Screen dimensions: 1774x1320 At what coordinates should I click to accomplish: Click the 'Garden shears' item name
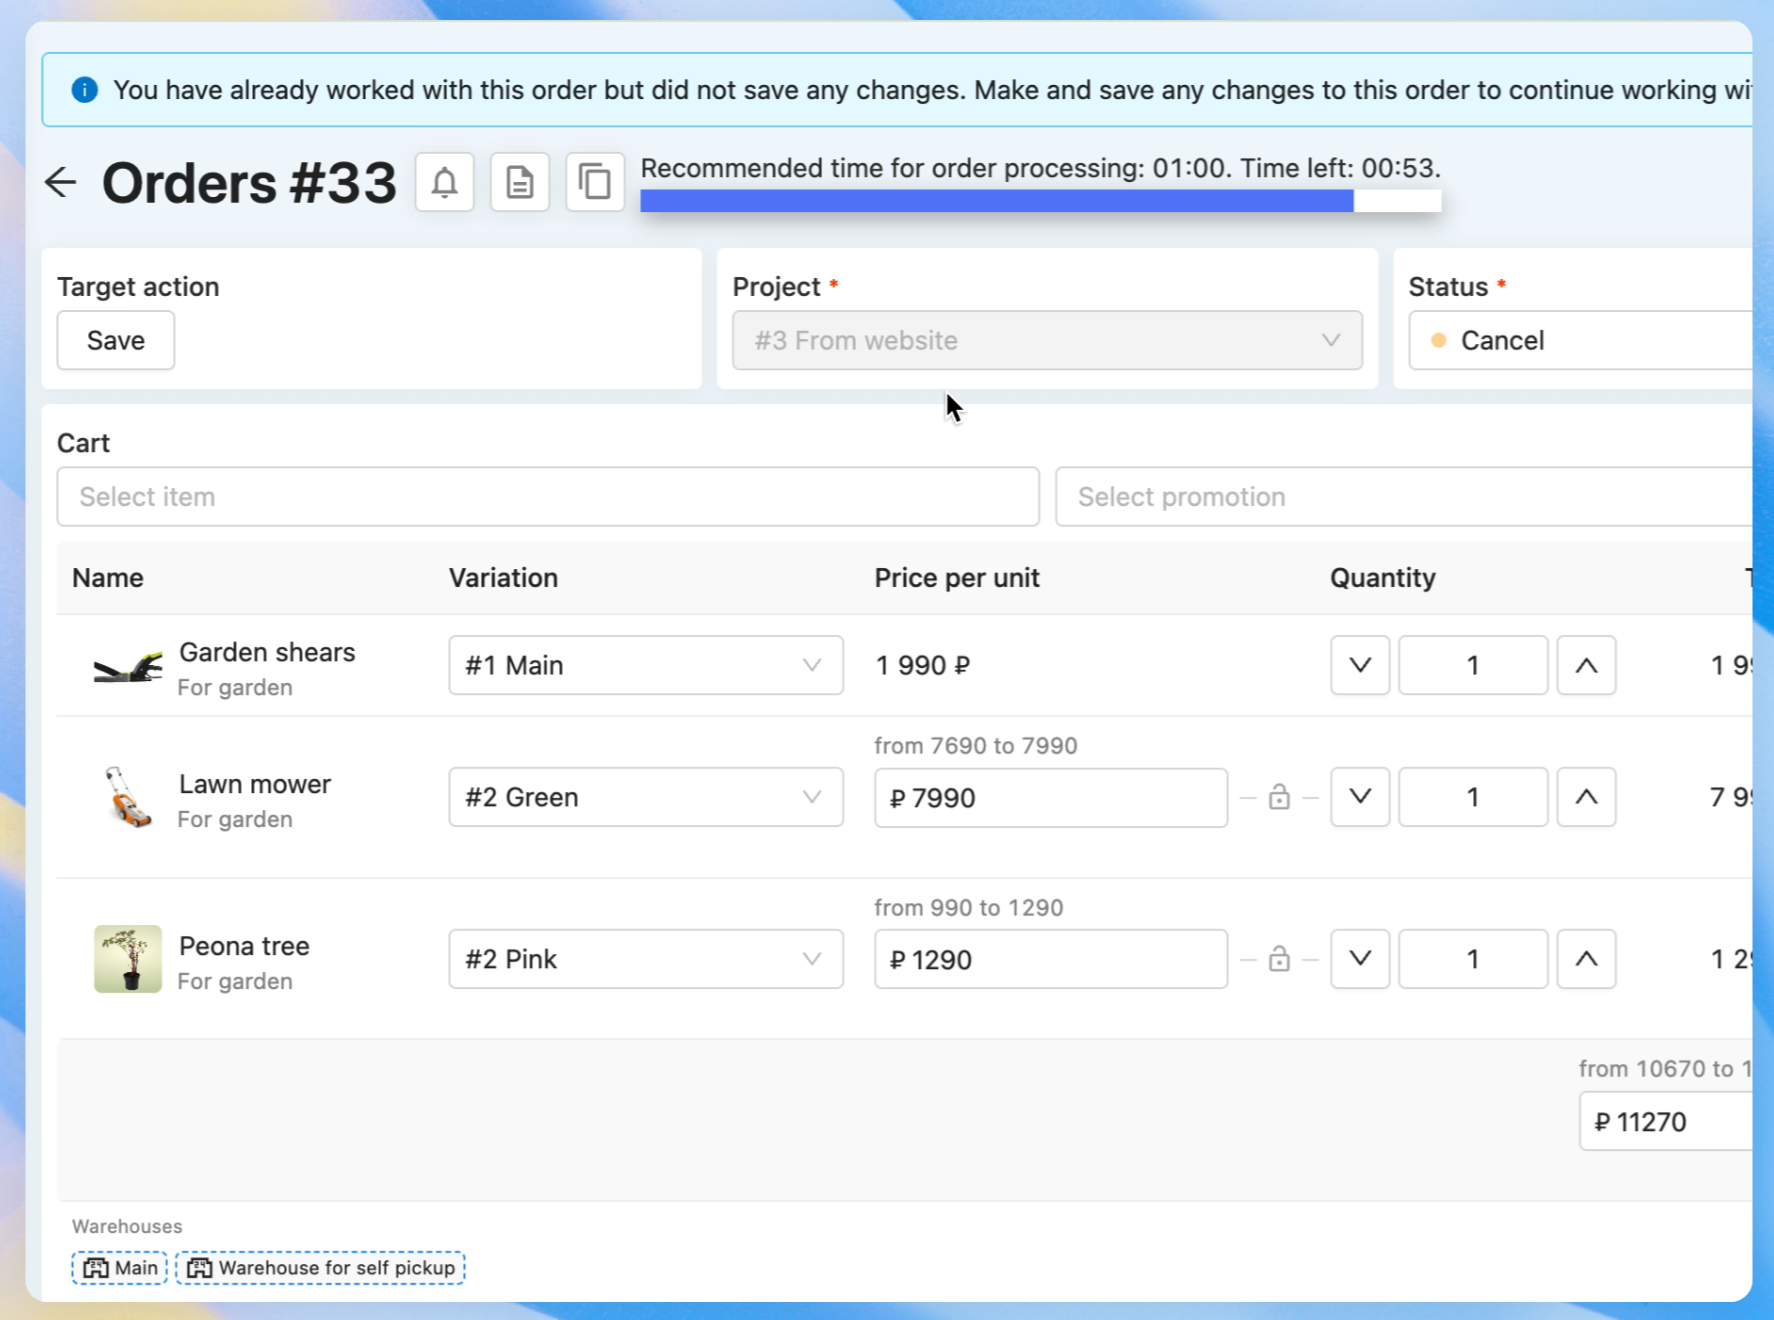[267, 652]
